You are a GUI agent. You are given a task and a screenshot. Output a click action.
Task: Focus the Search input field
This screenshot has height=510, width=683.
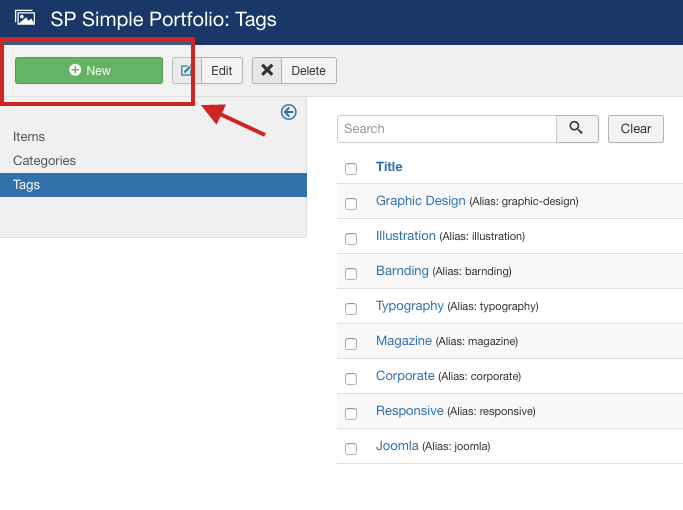click(x=446, y=128)
